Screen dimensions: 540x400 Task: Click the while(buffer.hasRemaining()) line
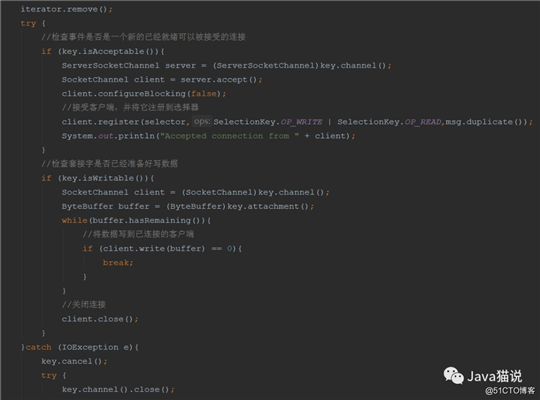point(136,220)
